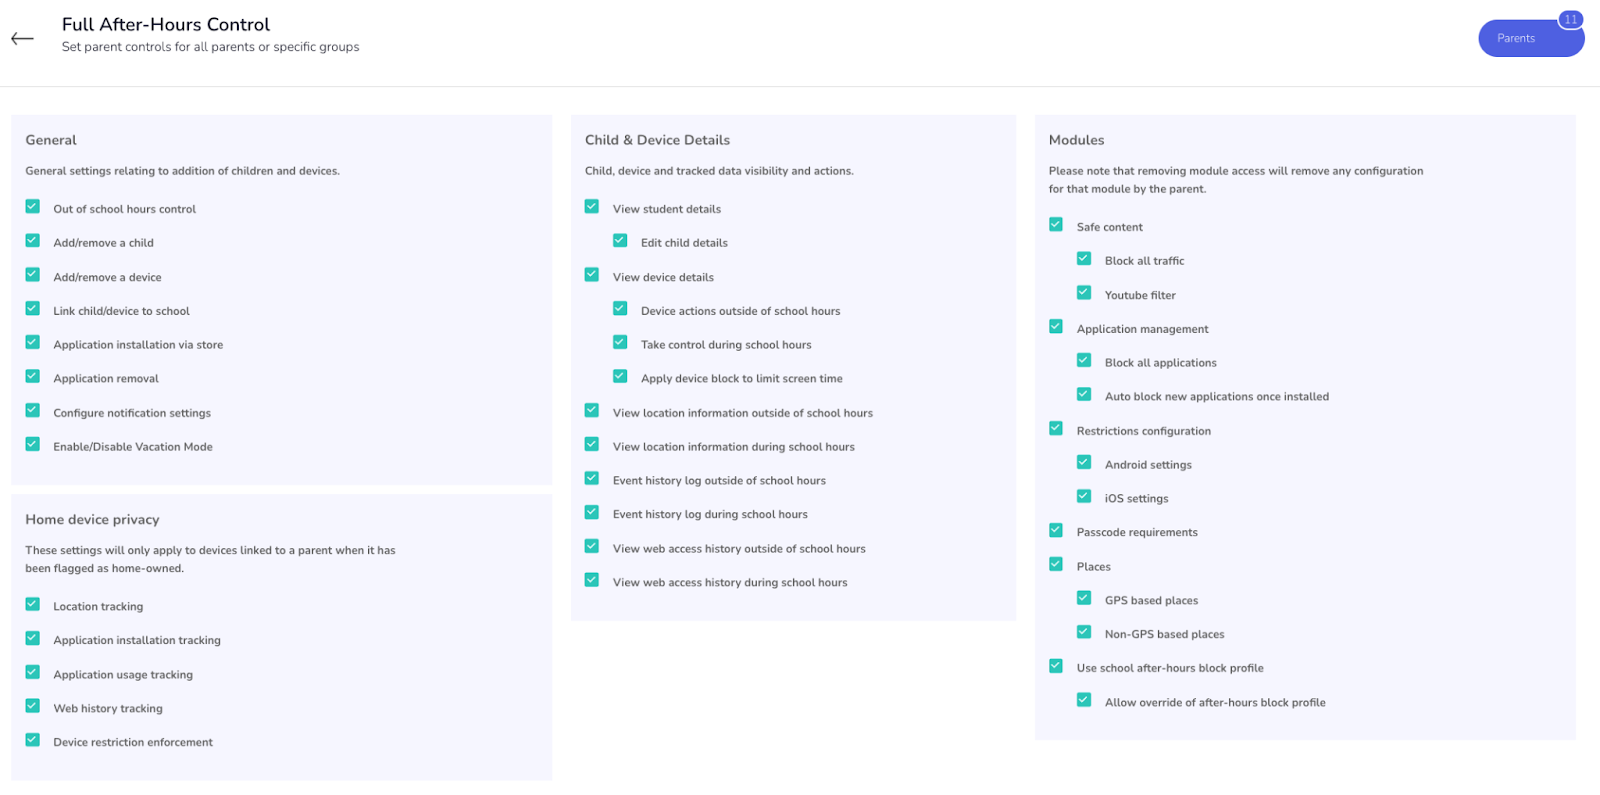Toggle the Youtube filter checkbox

click(x=1084, y=293)
